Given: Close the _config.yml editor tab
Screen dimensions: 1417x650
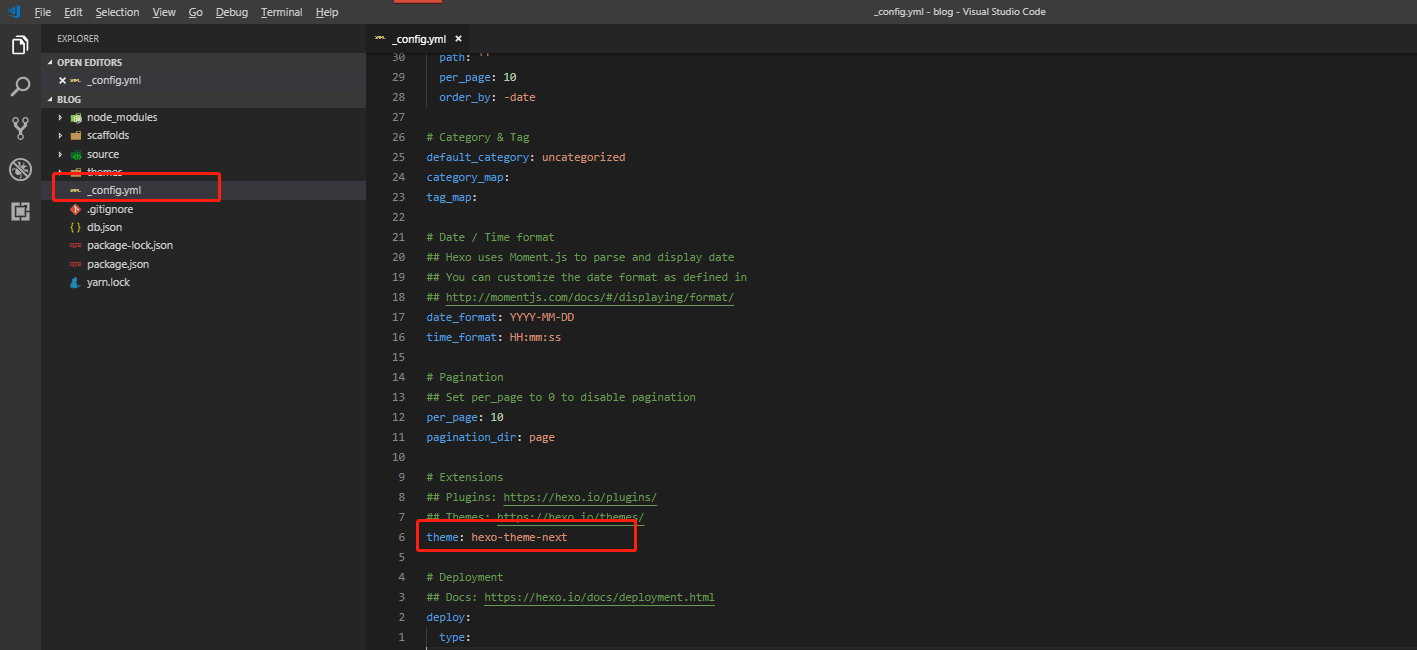Looking at the screenshot, I should click(458, 39).
